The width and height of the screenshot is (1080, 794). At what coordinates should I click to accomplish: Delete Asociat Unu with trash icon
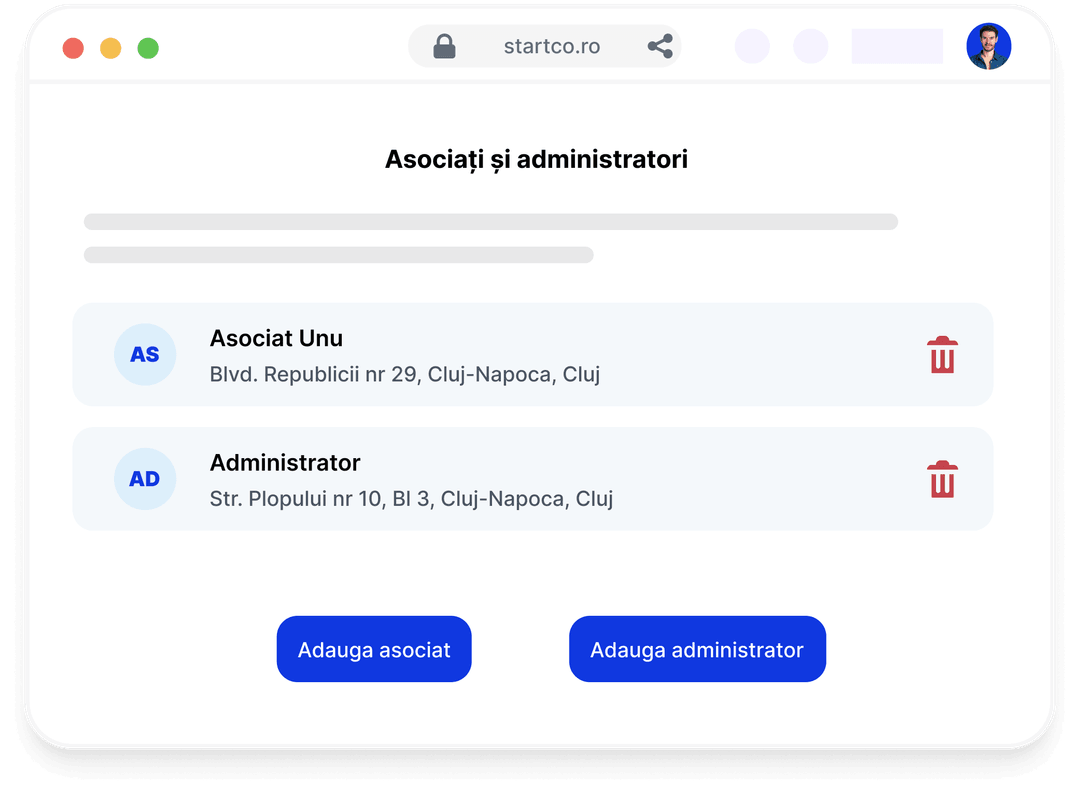pos(942,355)
